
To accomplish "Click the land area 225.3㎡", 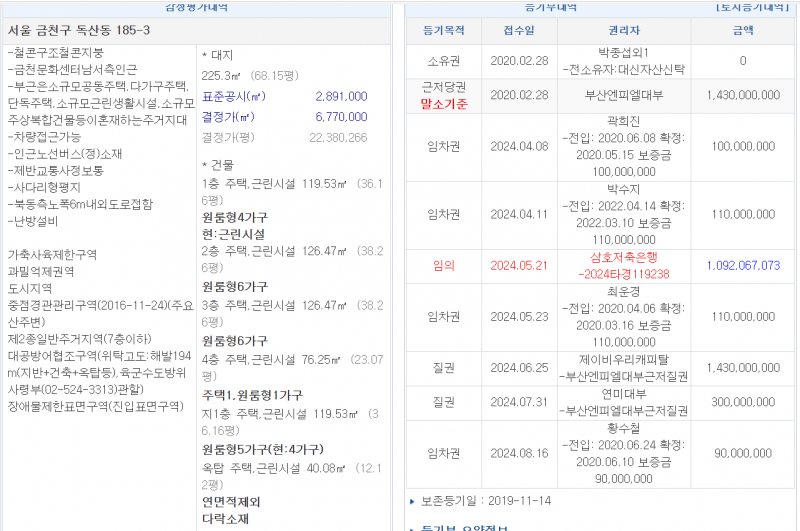I will click(x=220, y=76).
